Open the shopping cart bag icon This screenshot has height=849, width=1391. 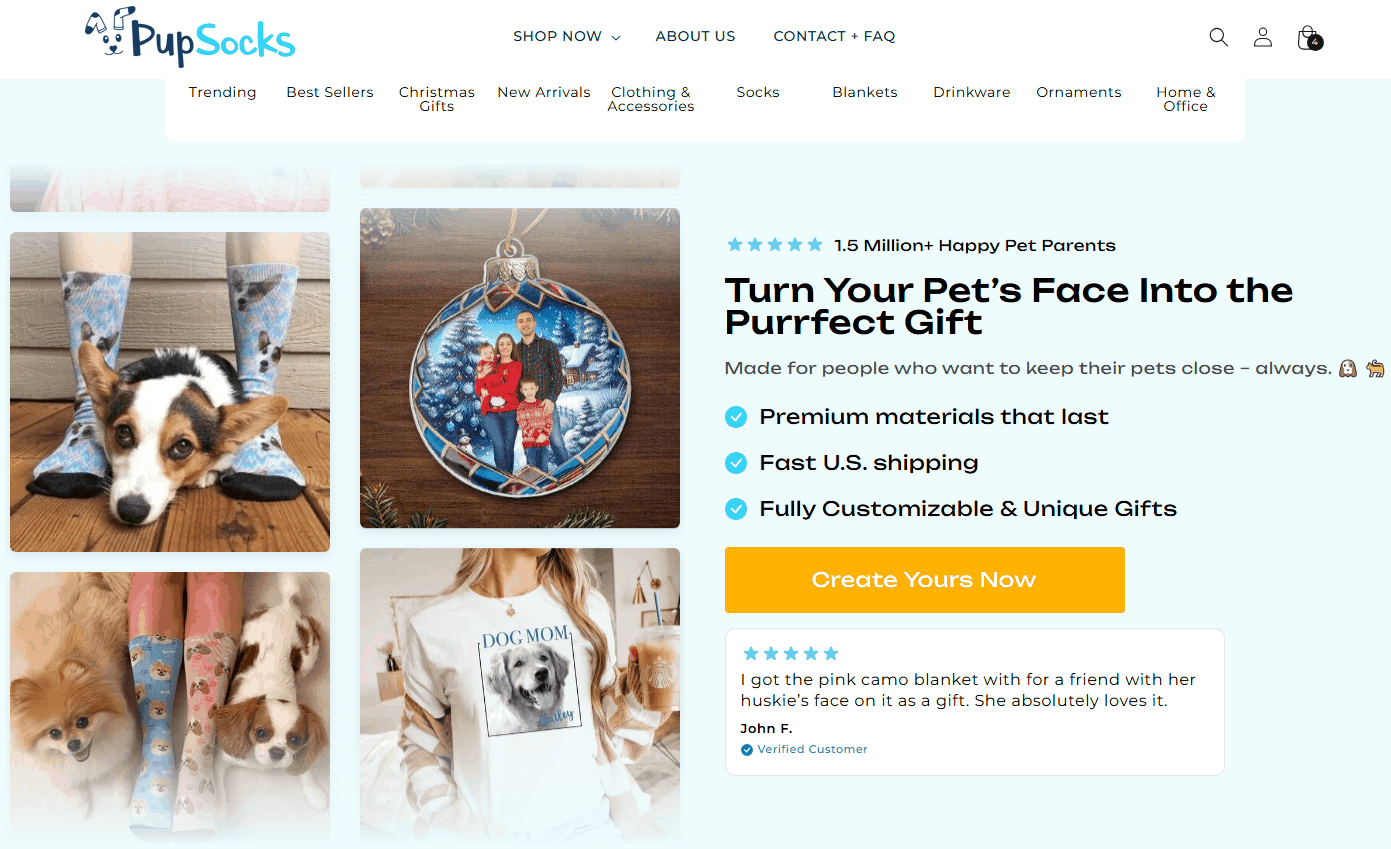(x=1308, y=38)
